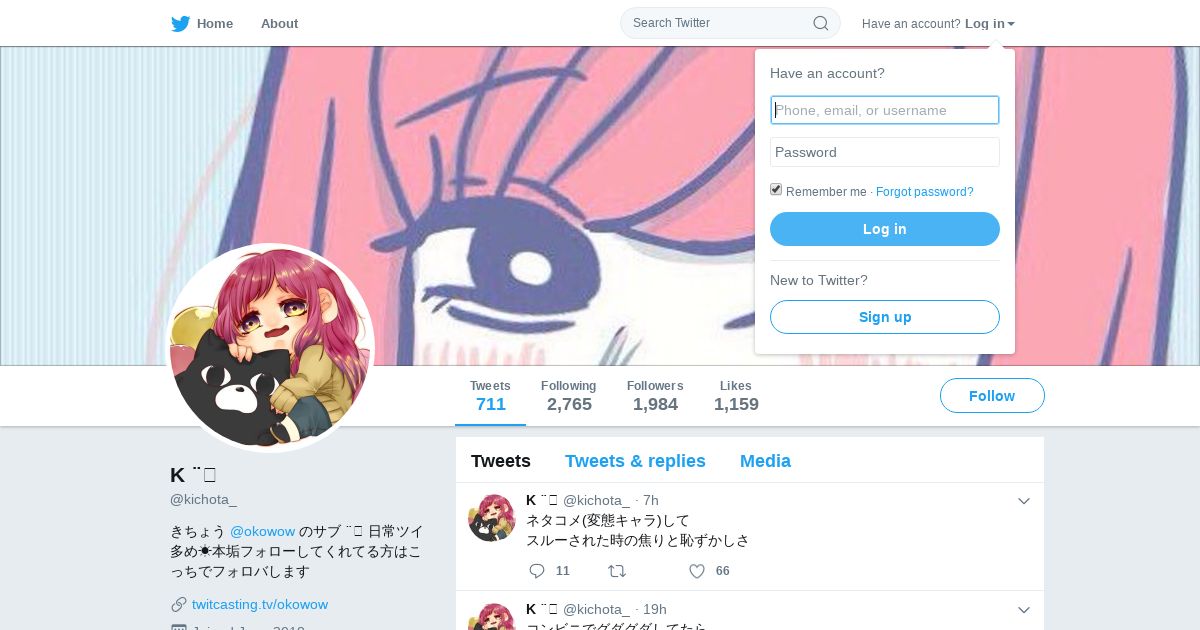
Task: Reply to the first tweet
Action: 537,571
